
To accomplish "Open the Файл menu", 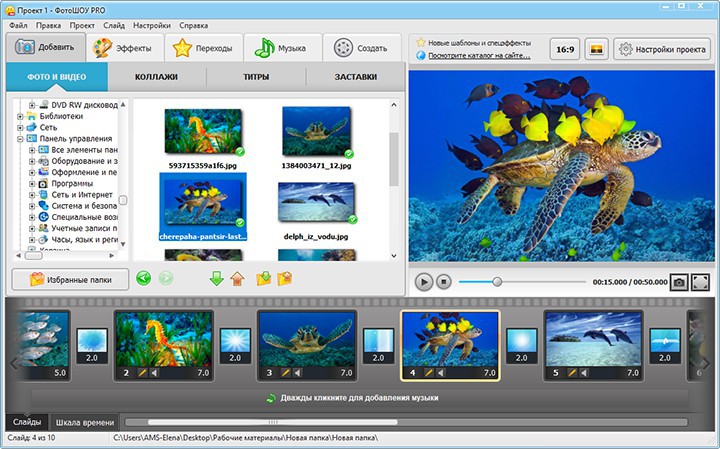I will [18, 25].
